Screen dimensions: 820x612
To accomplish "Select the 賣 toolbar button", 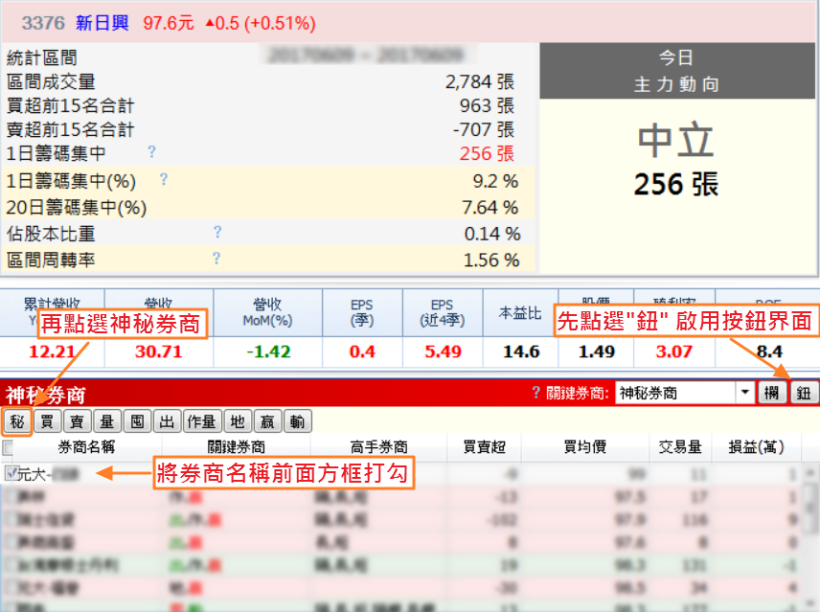I will [x=77, y=422].
